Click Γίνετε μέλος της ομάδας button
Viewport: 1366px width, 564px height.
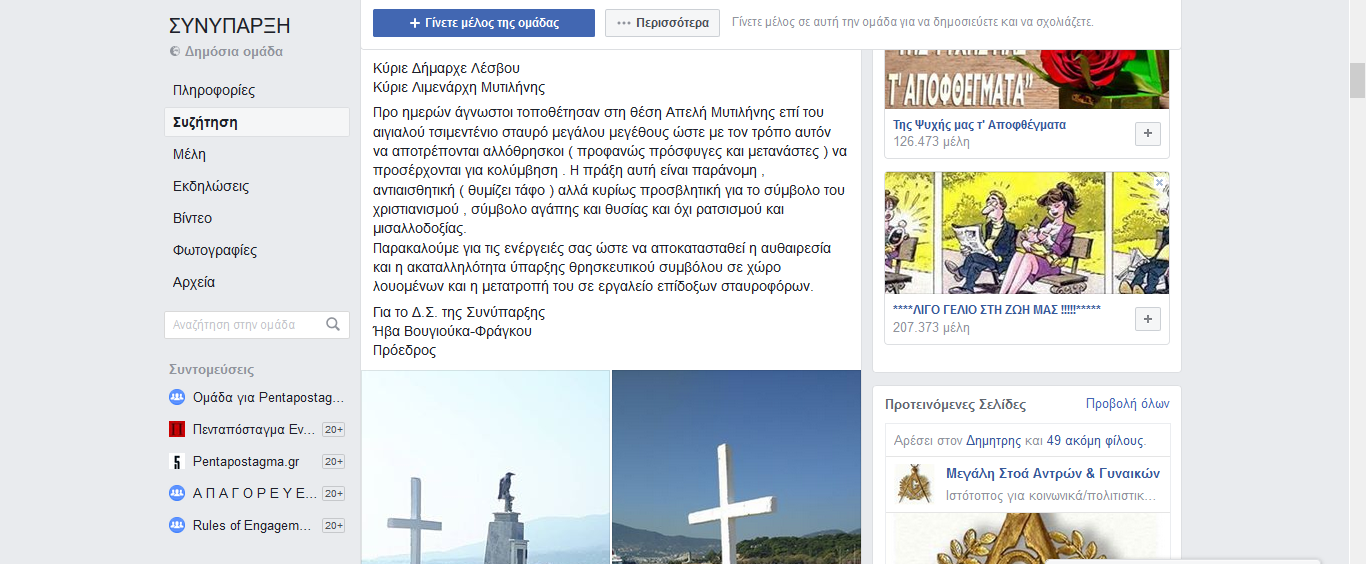tap(484, 23)
